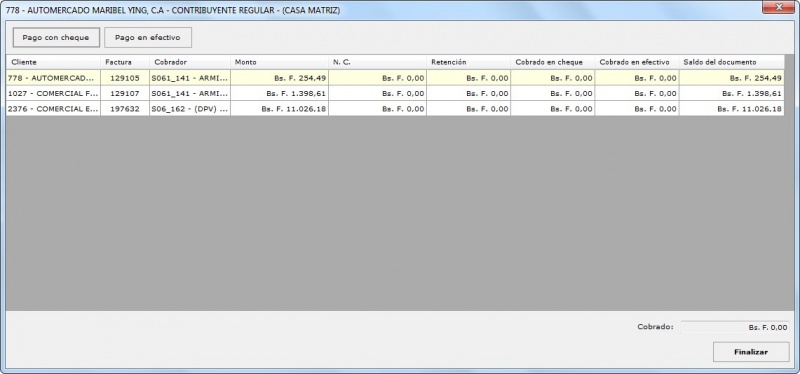Click the Pago con cheque button
This screenshot has width=800, height=374.
tap(56, 37)
